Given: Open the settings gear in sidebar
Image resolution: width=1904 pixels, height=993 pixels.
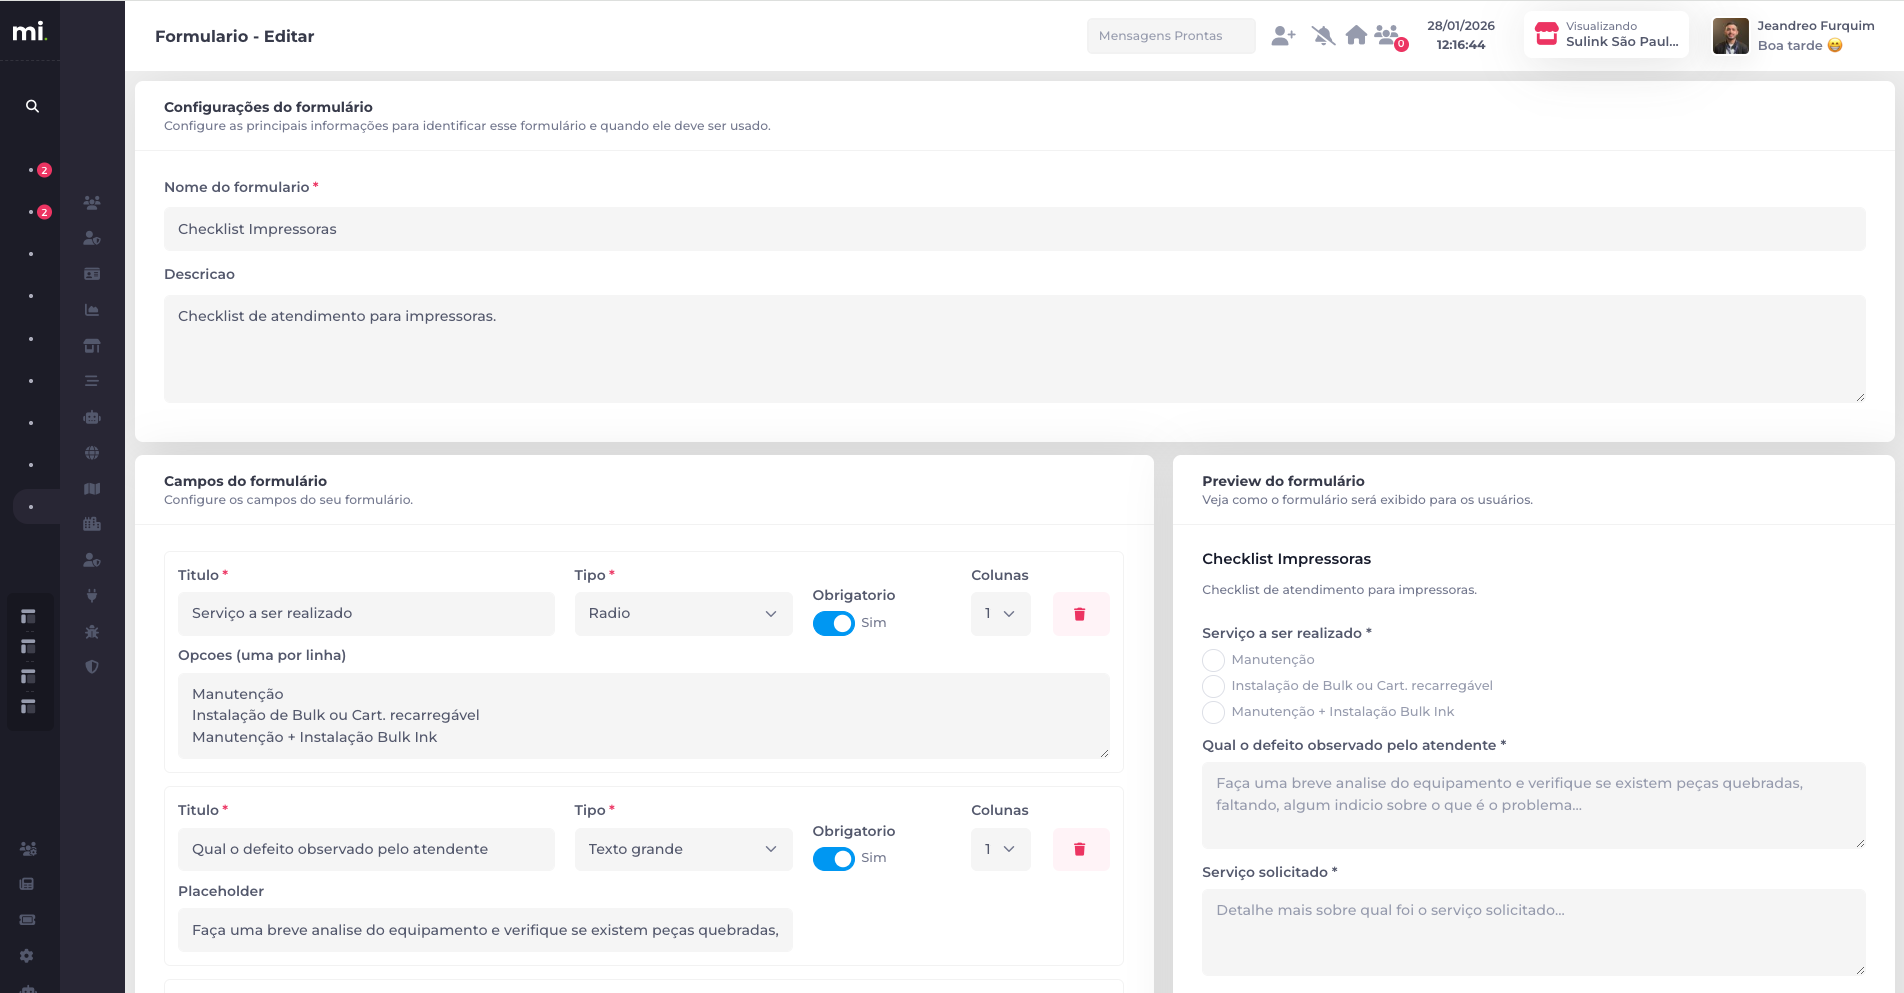Looking at the screenshot, I should coord(27,956).
